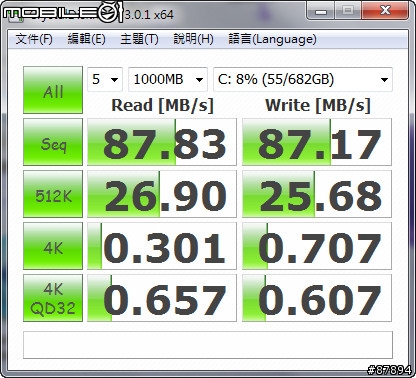
Task: Select the 512K read value 26.90
Action: (162, 194)
